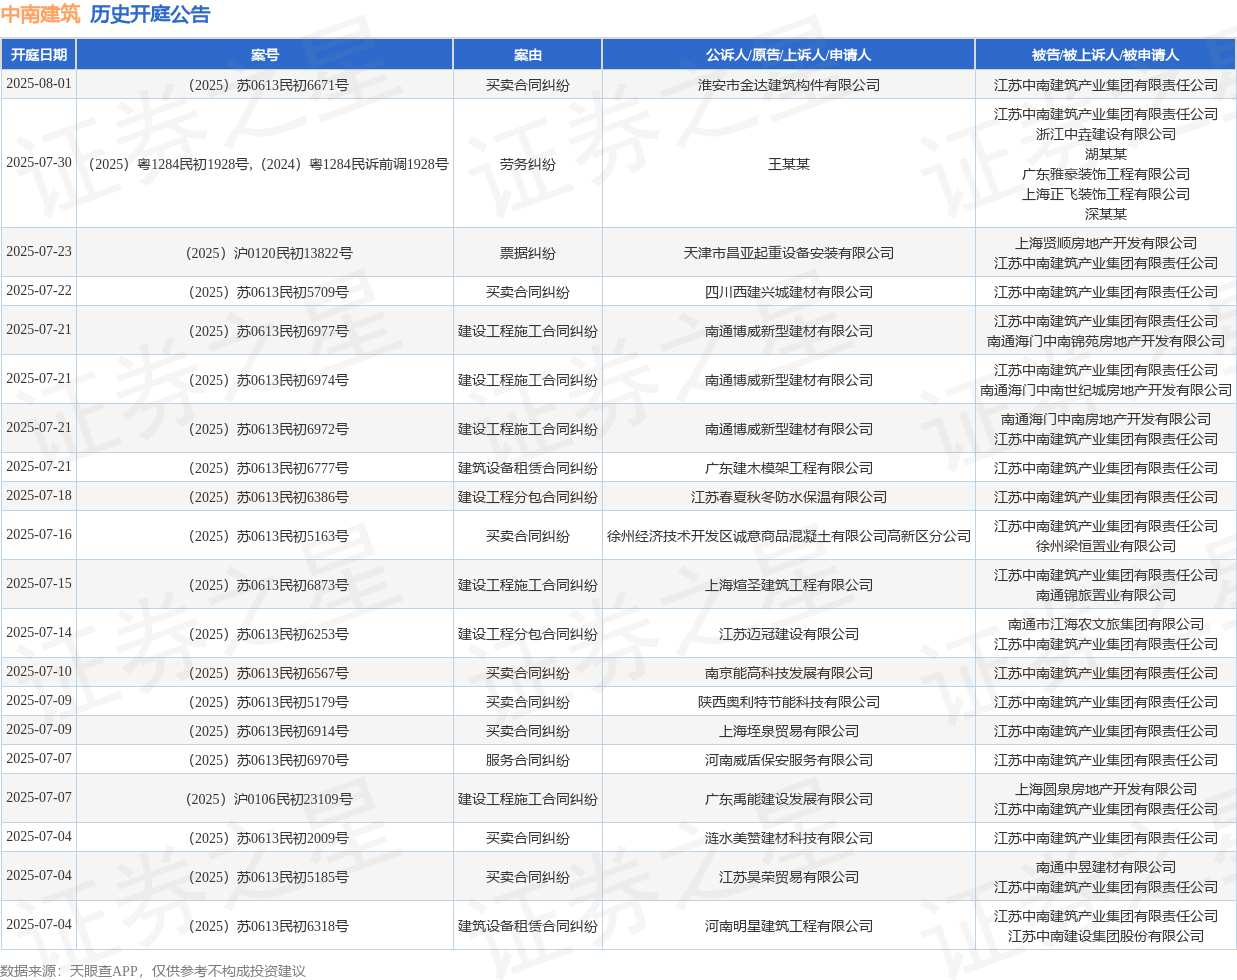This screenshot has height=980, width=1237.
Task: Click the 公诉人/原告/上诉人/申请人 column header
Action: pos(788,55)
